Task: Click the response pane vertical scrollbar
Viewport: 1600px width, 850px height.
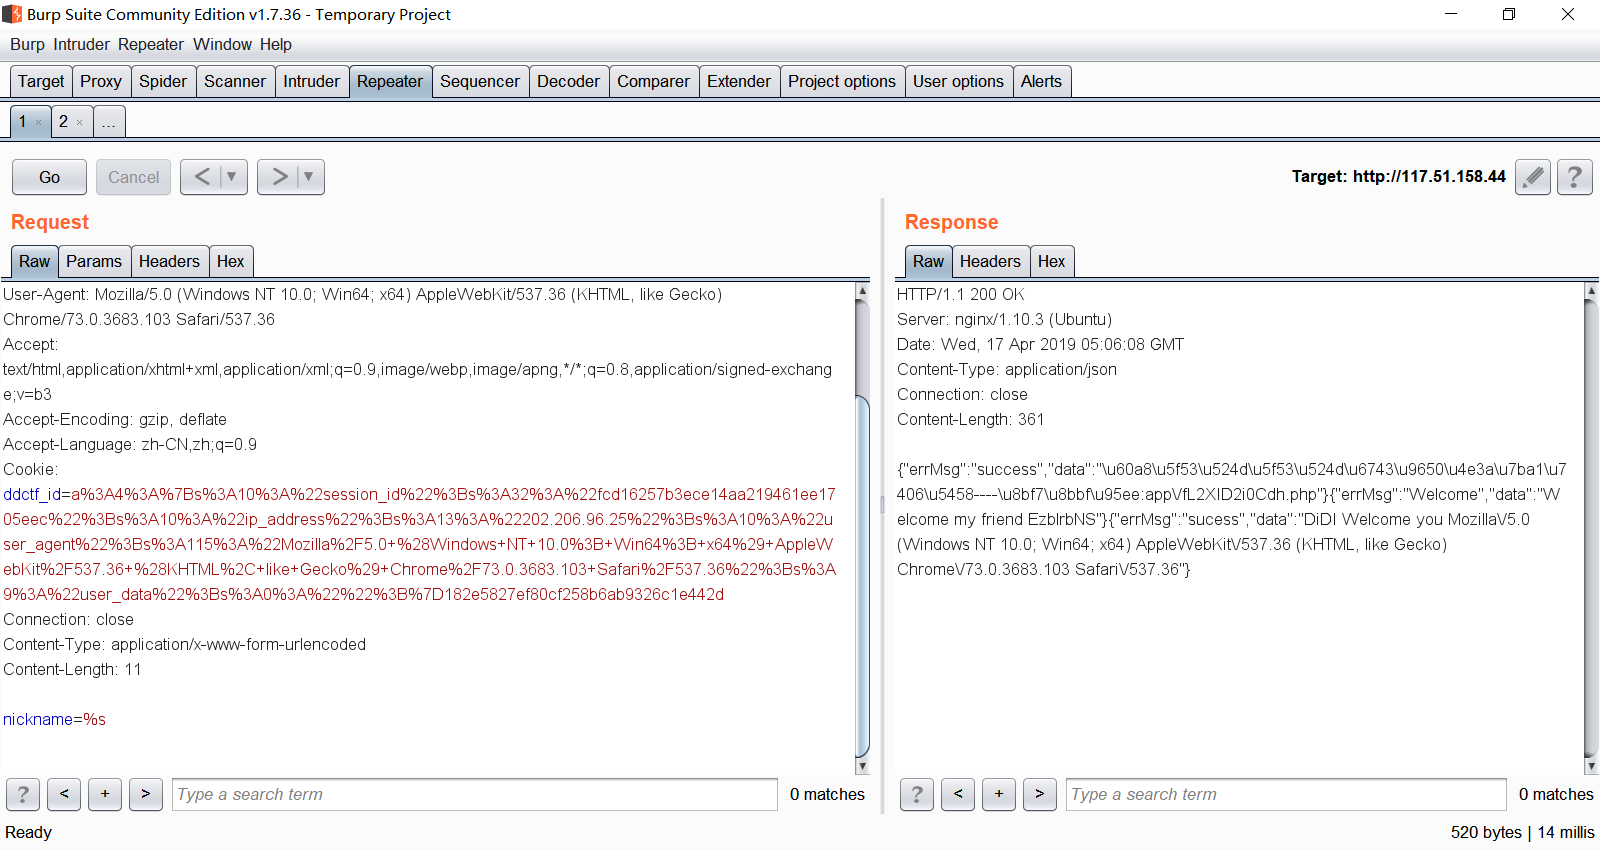Action: (x=1591, y=529)
